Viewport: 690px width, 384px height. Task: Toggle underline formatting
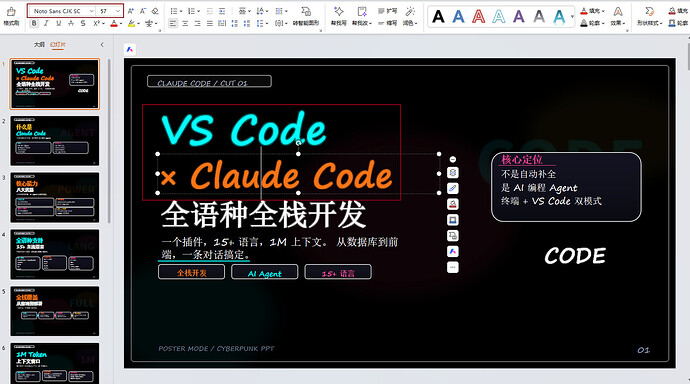(59, 23)
